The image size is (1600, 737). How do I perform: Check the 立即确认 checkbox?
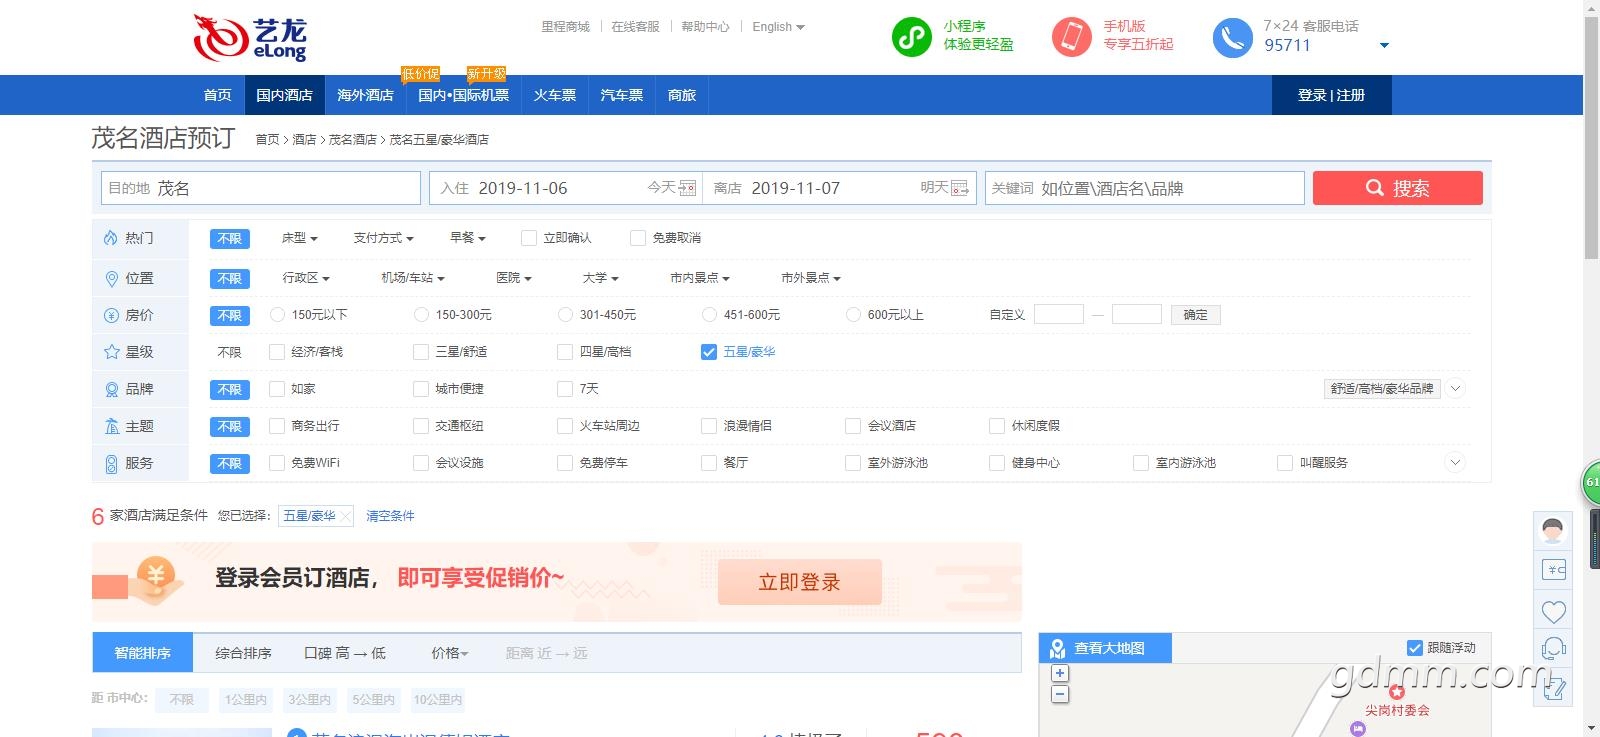529,238
